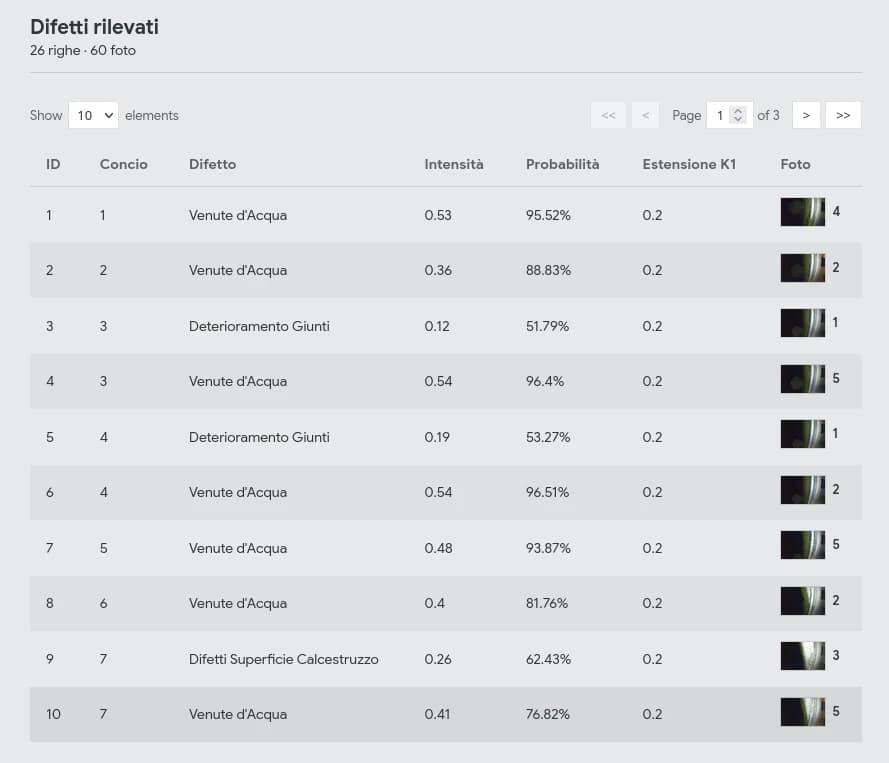Open photo thumbnail for defect ID 1

(803, 212)
